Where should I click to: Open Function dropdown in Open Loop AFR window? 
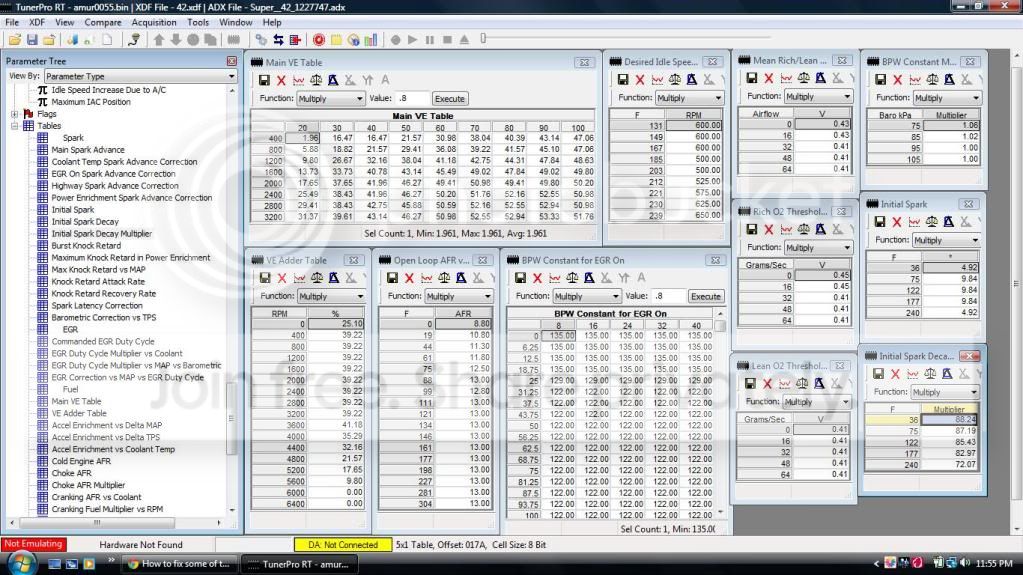coord(459,296)
